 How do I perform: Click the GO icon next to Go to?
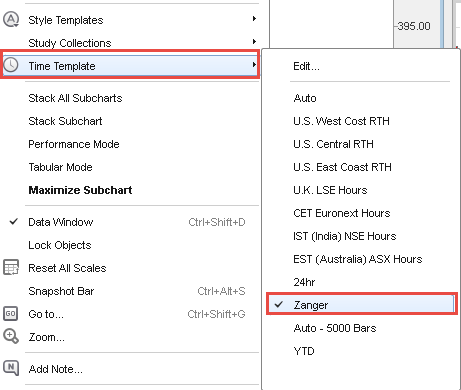[x=11, y=314]
